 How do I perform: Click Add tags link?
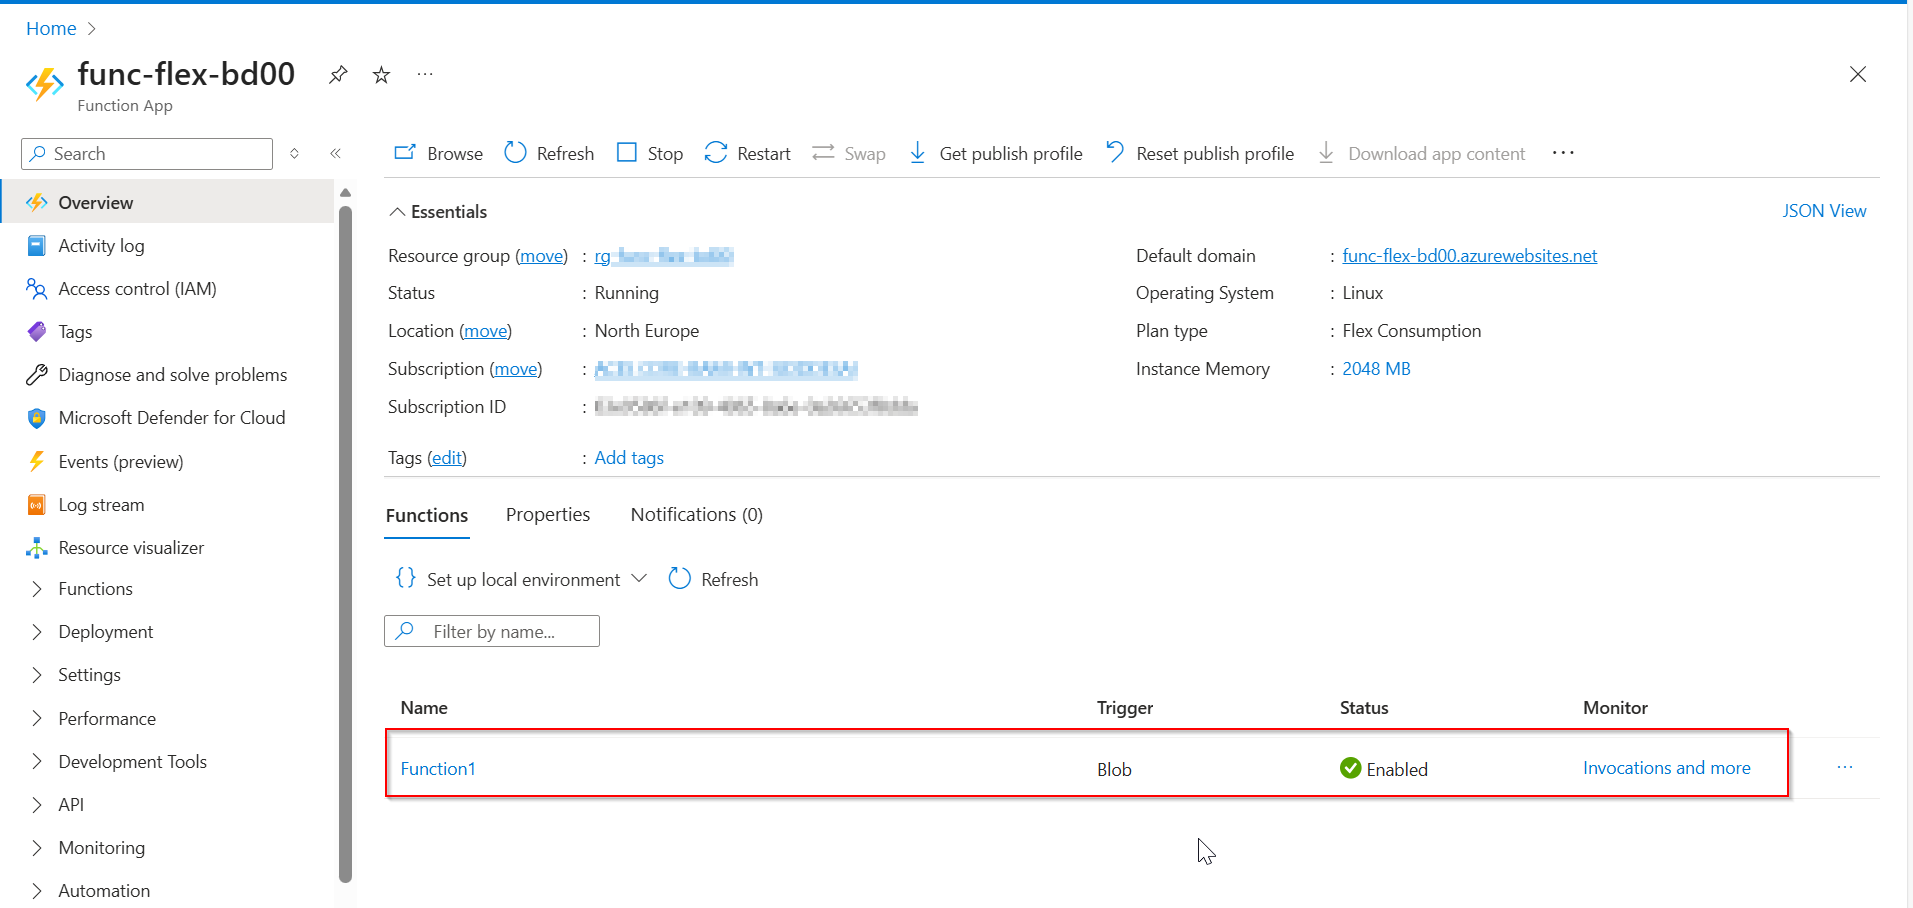629,458
